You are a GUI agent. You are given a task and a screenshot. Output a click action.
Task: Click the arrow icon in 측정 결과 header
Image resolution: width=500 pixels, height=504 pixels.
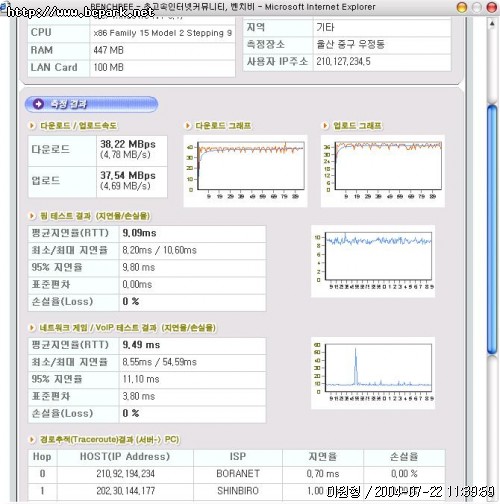click(x=38, y=104)
